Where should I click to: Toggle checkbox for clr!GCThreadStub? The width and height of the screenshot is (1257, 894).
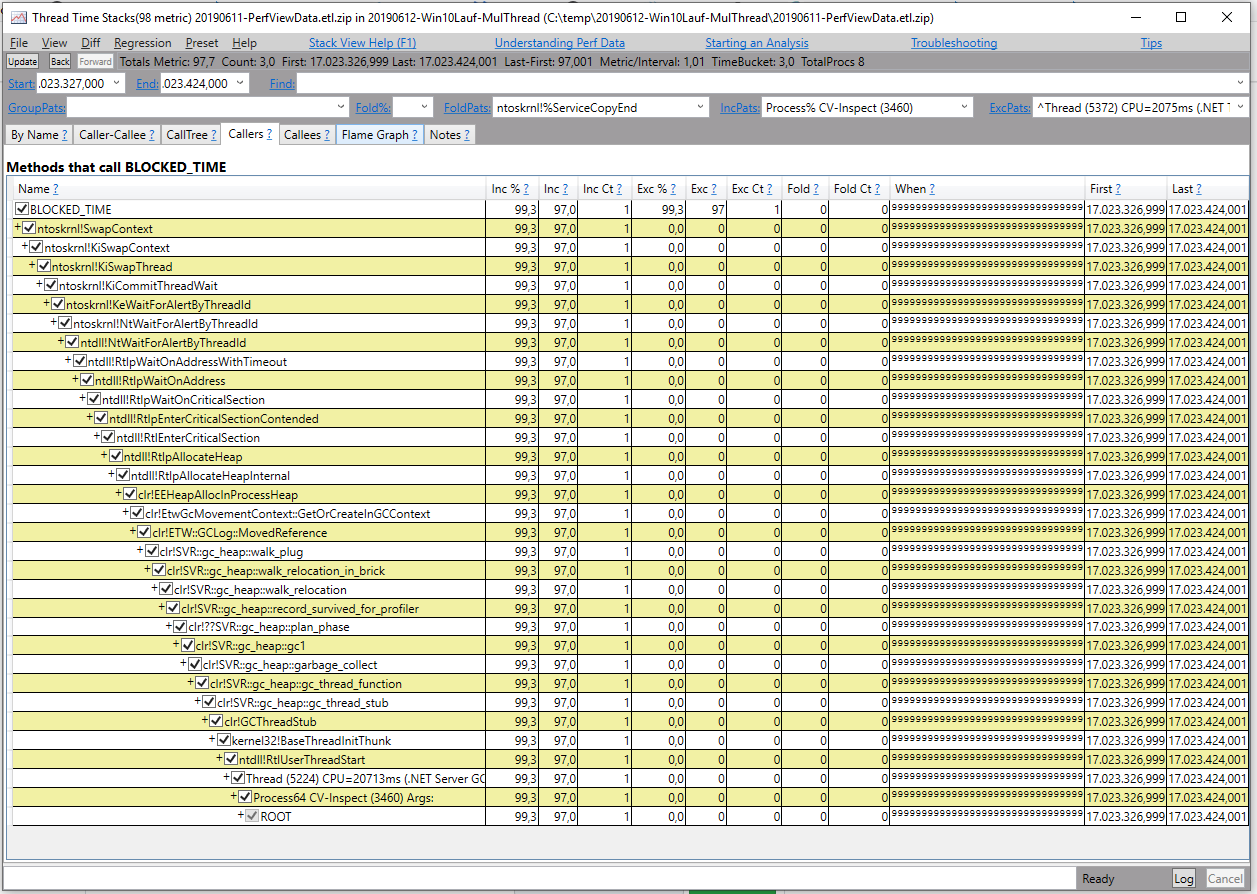(x=216, y=722)
